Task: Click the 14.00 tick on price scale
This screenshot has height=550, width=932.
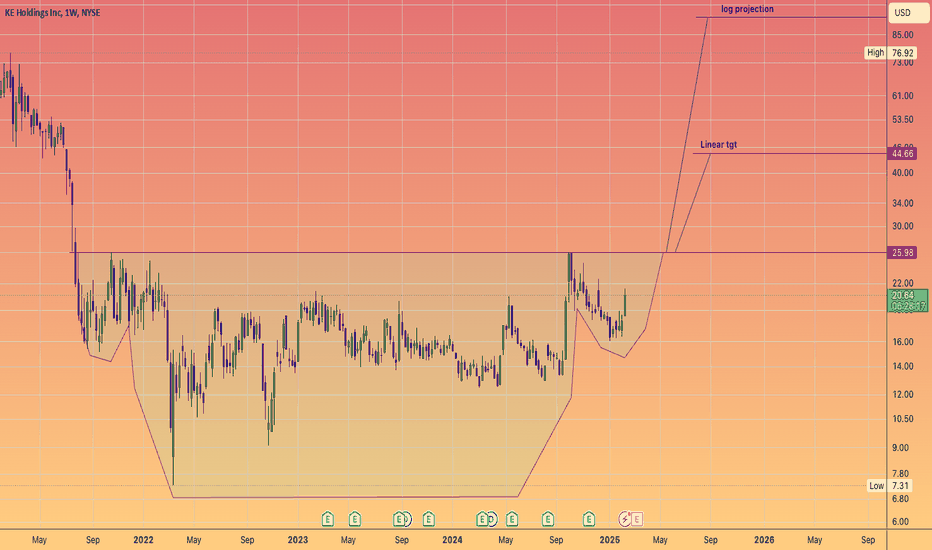Action: [902, 366]
